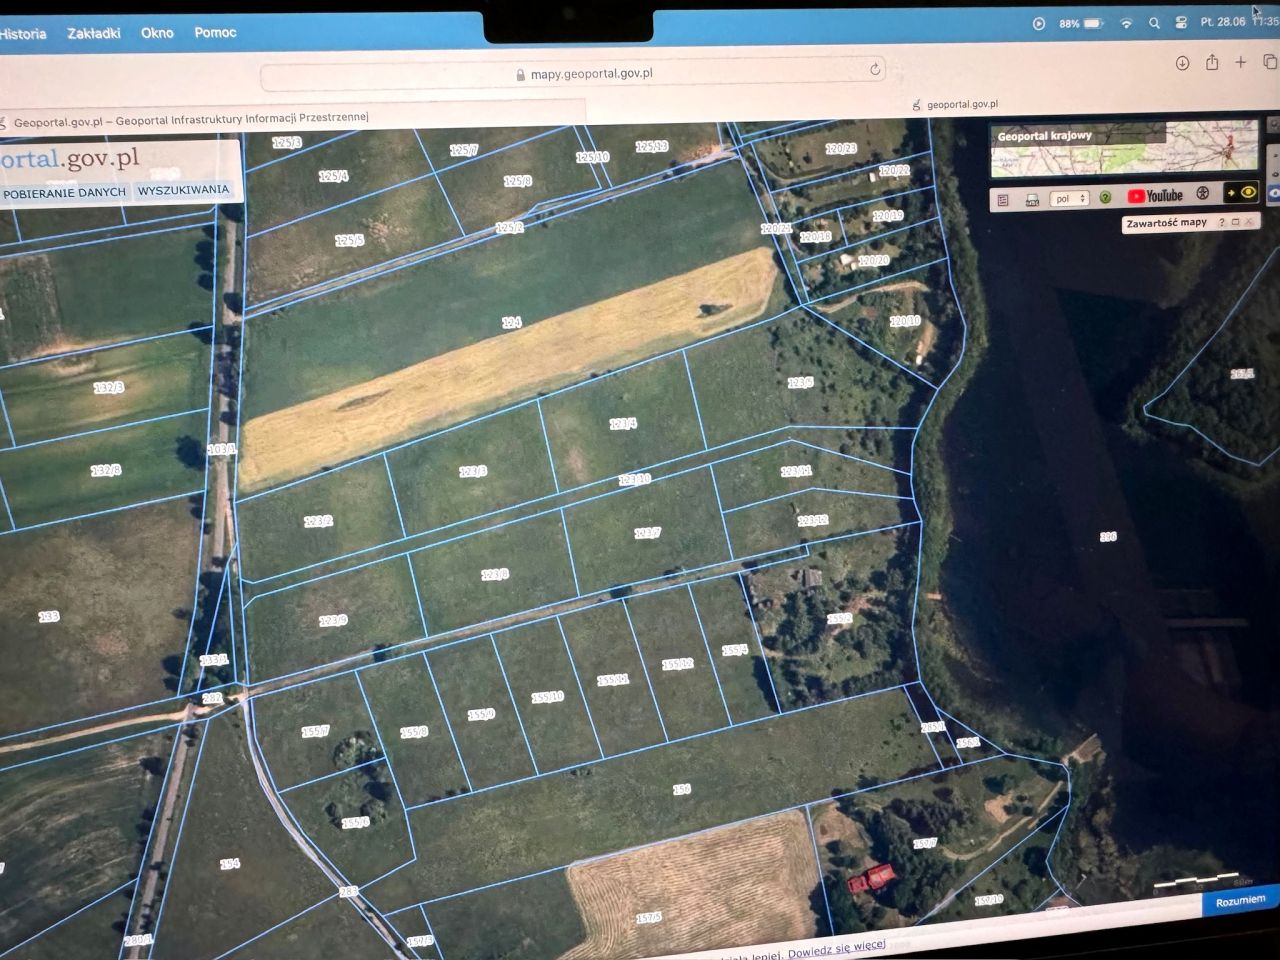
Task: Select parcel label 155/12
Action: (678, 664)
